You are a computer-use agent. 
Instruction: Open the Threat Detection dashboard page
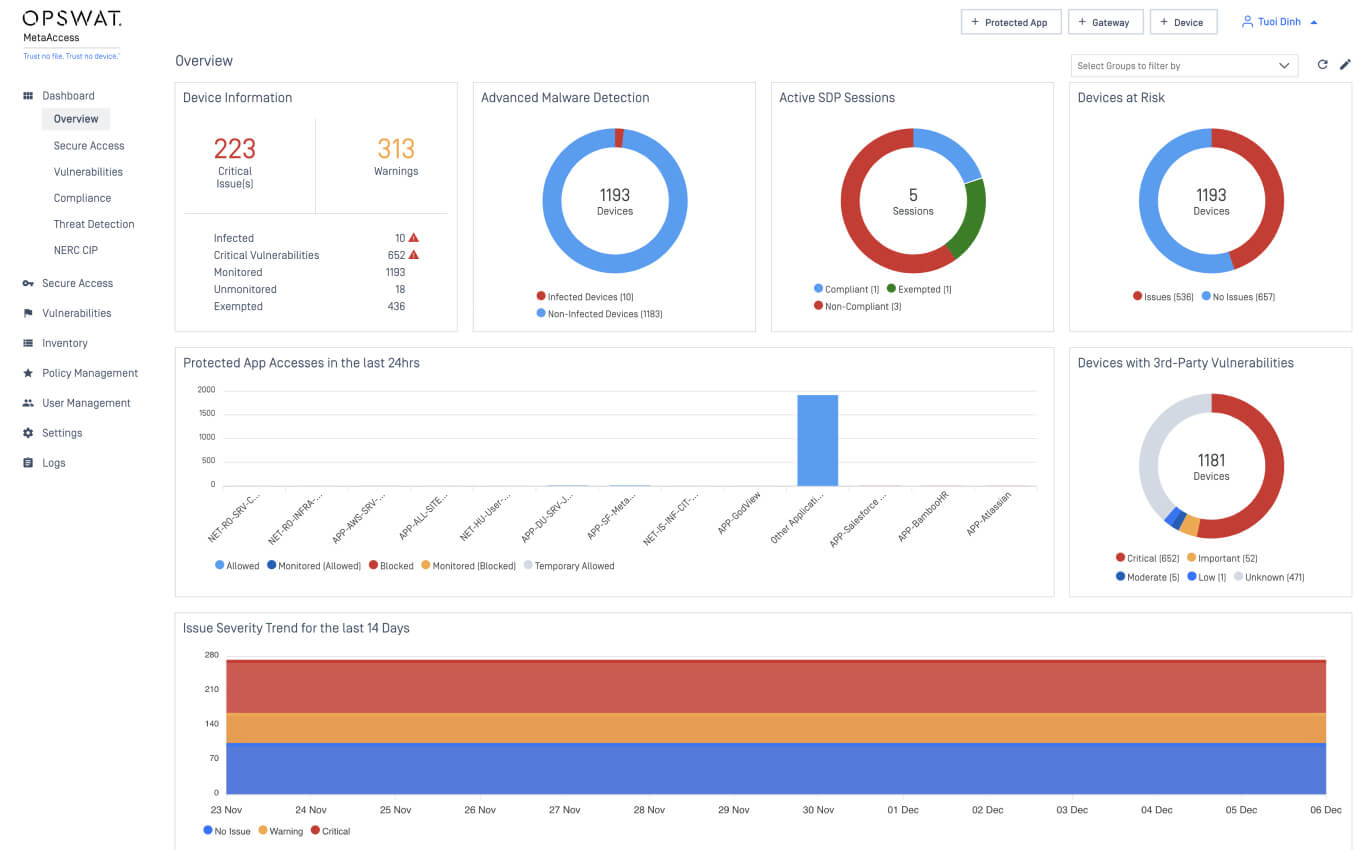click(94, 225)
